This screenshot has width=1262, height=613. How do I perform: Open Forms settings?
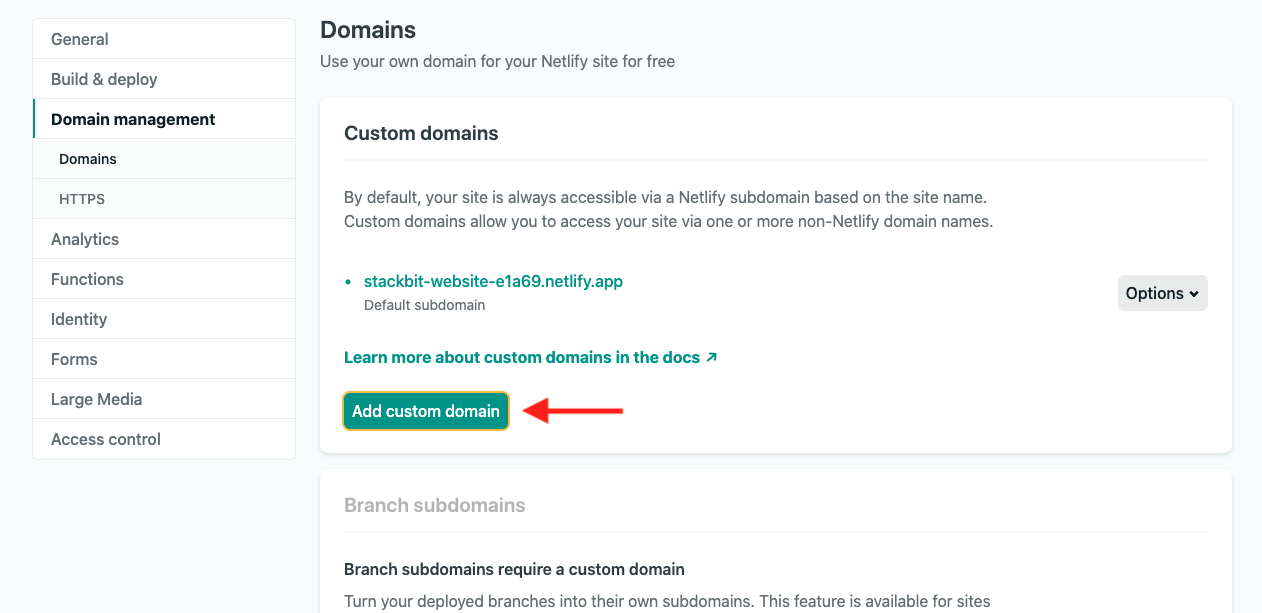164,359
